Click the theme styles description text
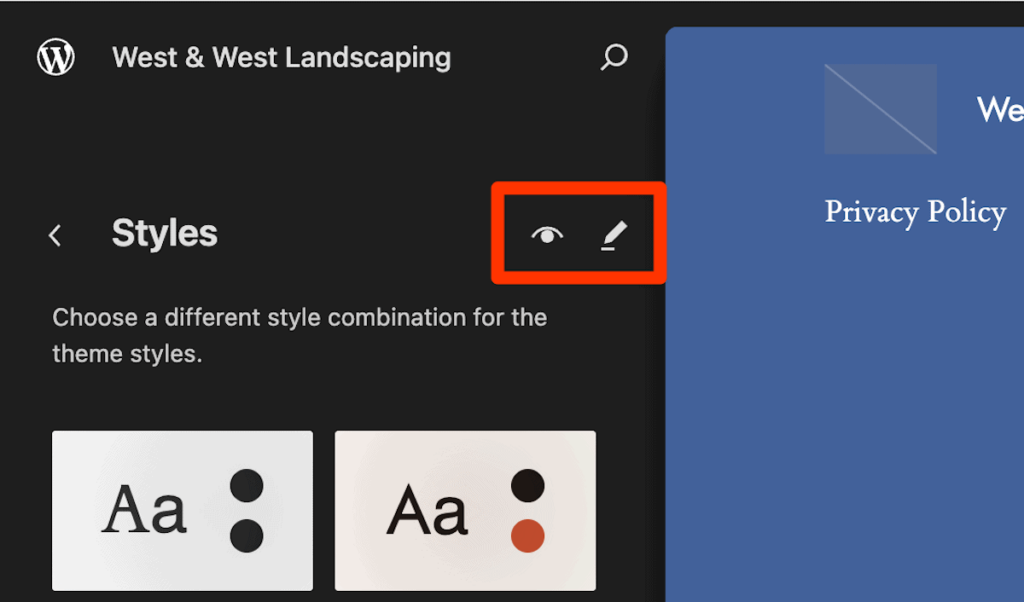The width and height of the screenshot is (1024, 602). pyautogui.click(x=298, y=337)
